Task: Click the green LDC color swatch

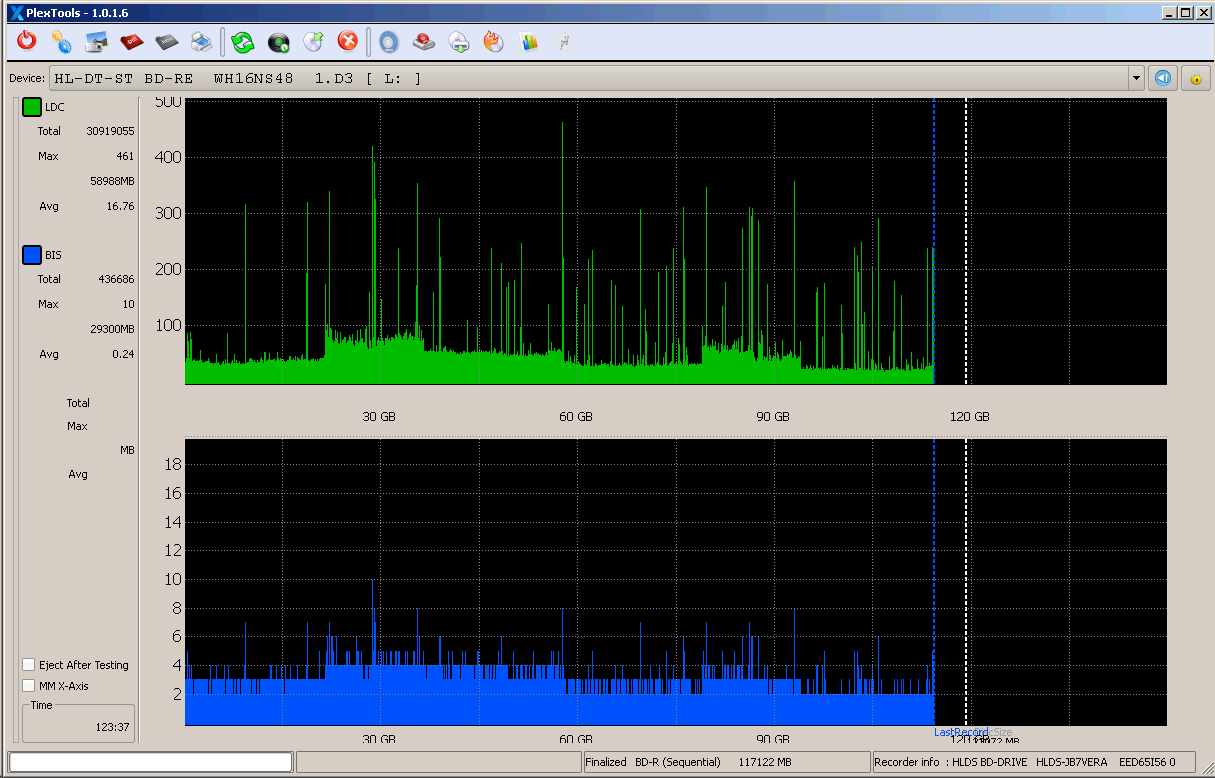Action: click(x=32, y=107)
